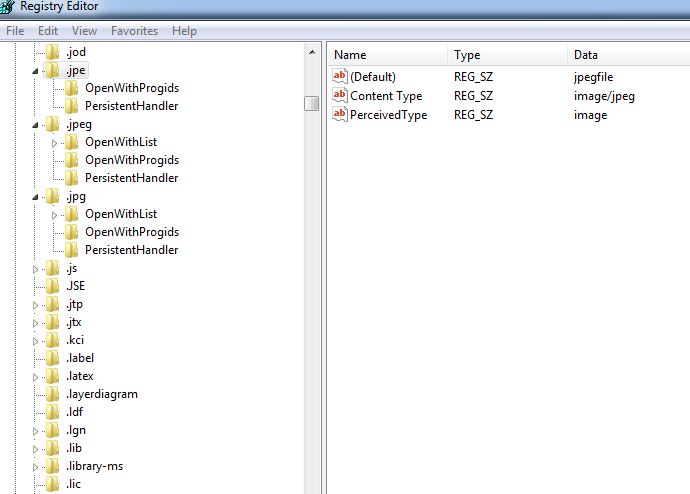The image size is (690, 494).
Task: Select the .jod folder icon
Action: (x=52, y=52)
